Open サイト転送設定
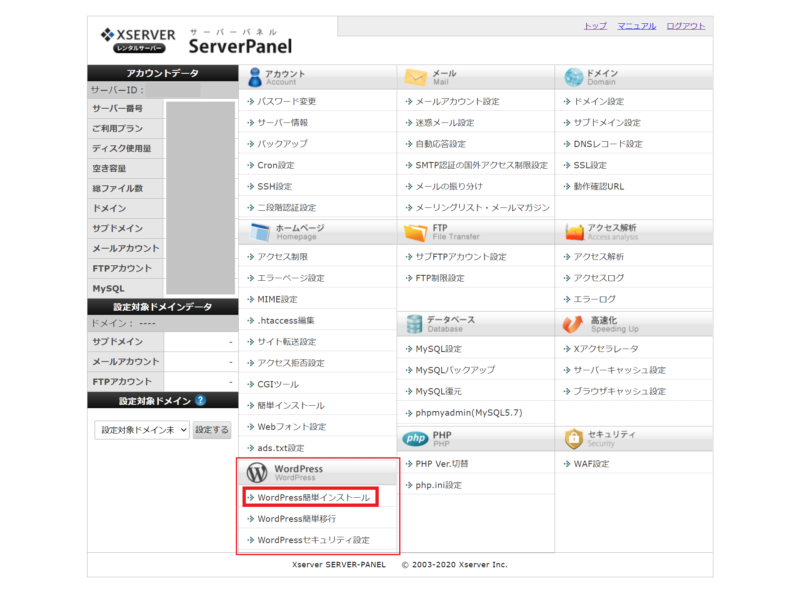800x596 pixels. (x=286, y=342)
